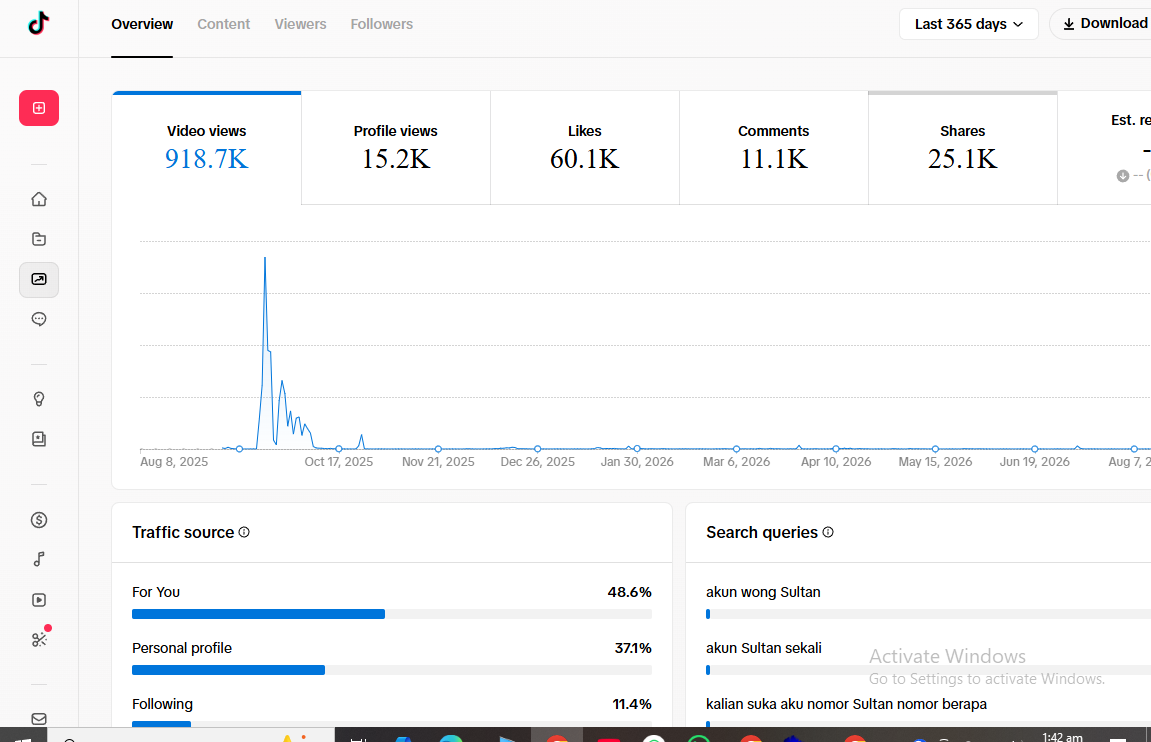Click the For You traffic progress bar
Viewport: 1151px width, 742px height.
click(x=392, y=614)
